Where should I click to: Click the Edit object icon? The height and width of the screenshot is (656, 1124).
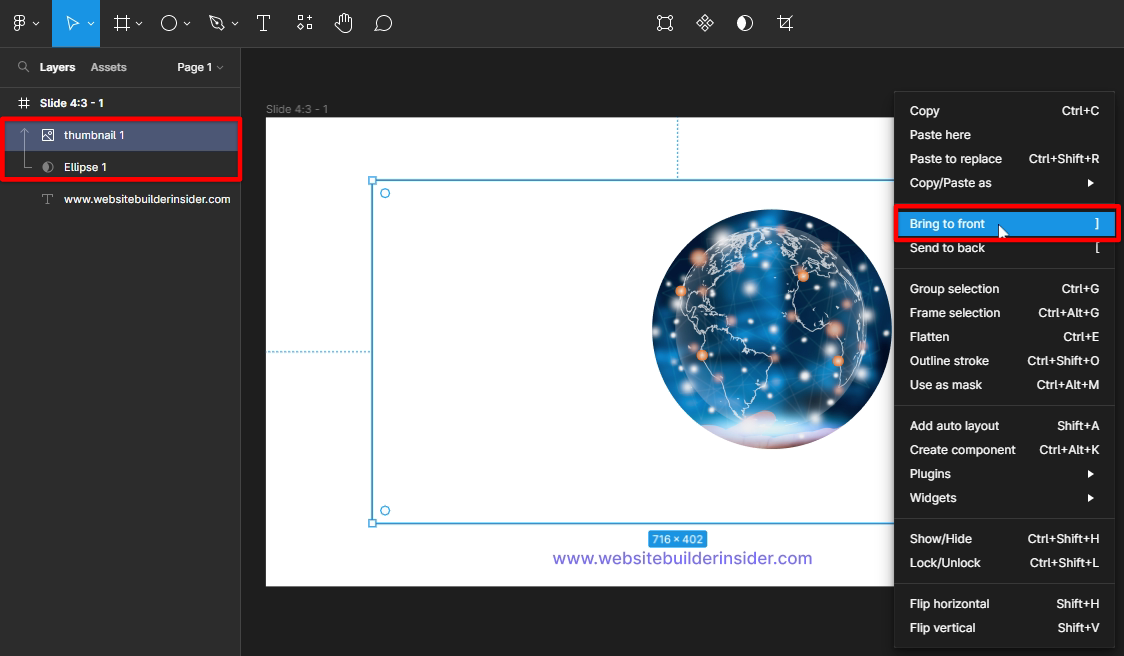click(x=665, y=23)
